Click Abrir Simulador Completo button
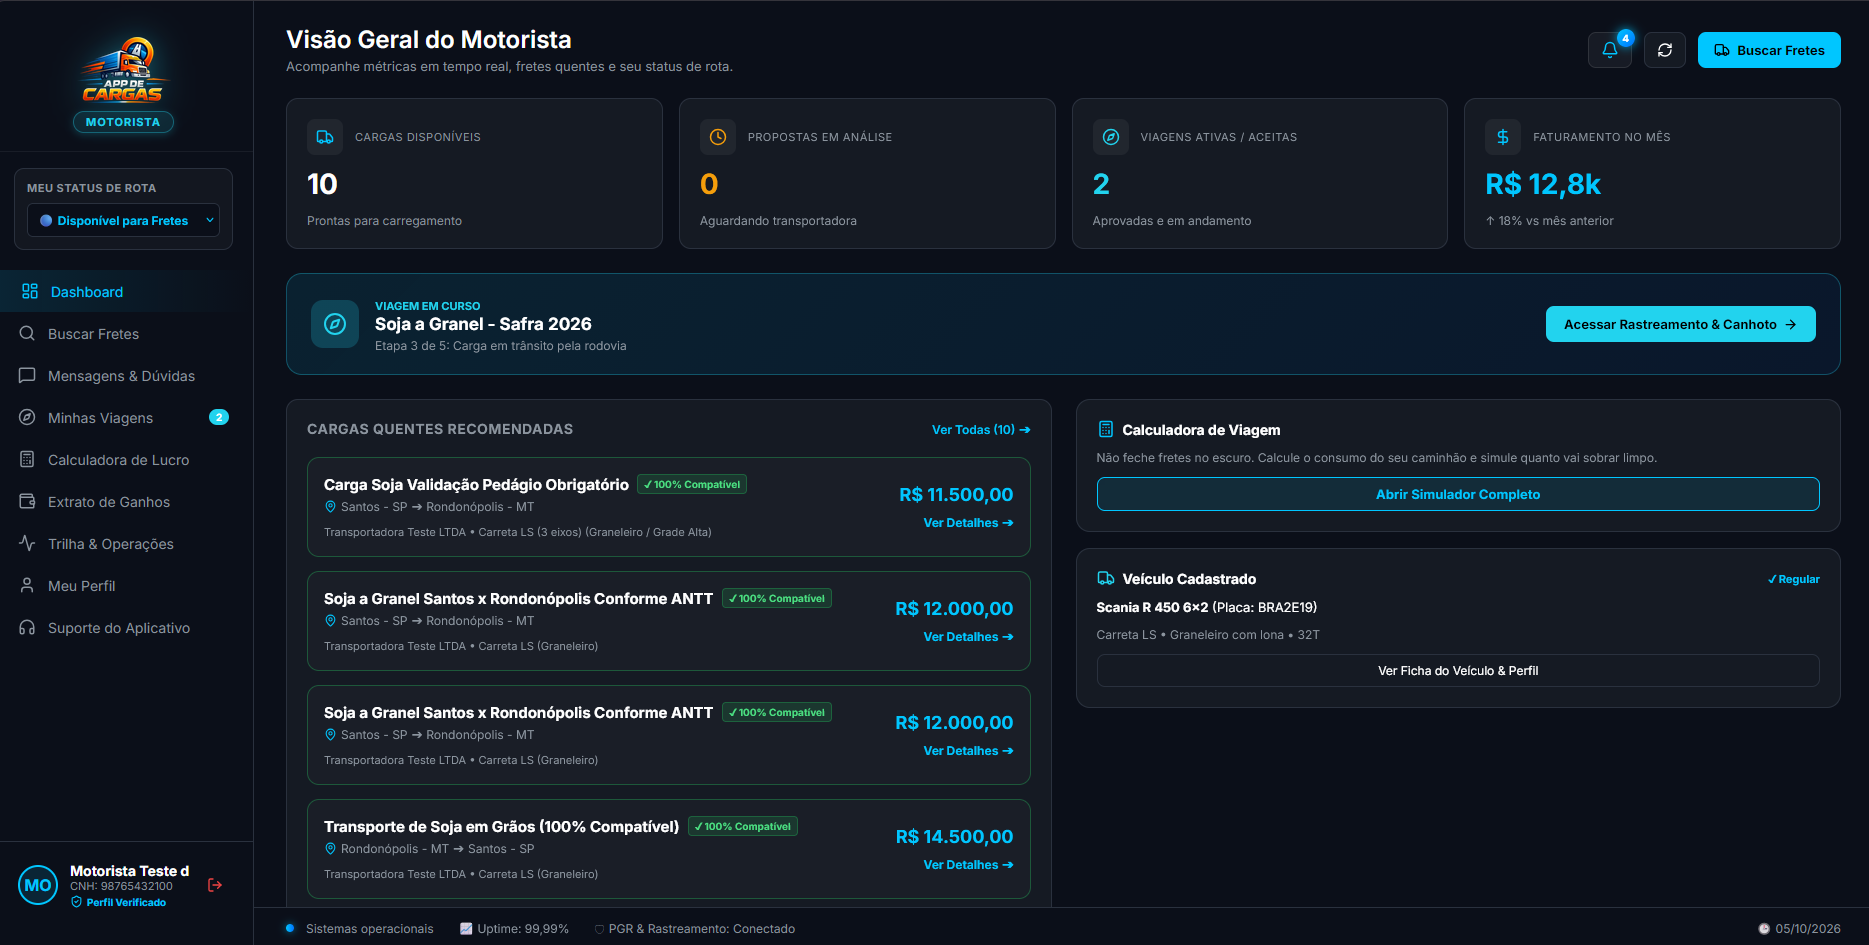The height and width of the screenshot is (945, 1869). (1458, 494)
